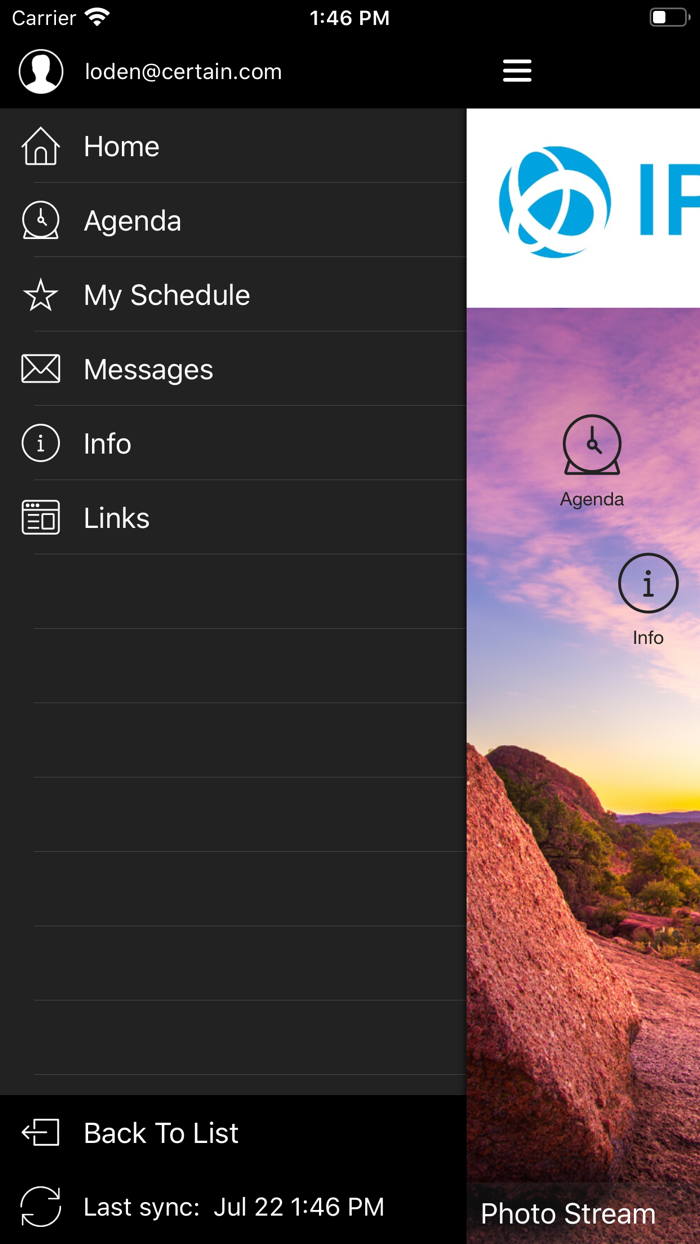This screenshot has height=1244, width=700.
Task: Select the Links menu item
Action: pyautogui.click(x=233, y=518)
